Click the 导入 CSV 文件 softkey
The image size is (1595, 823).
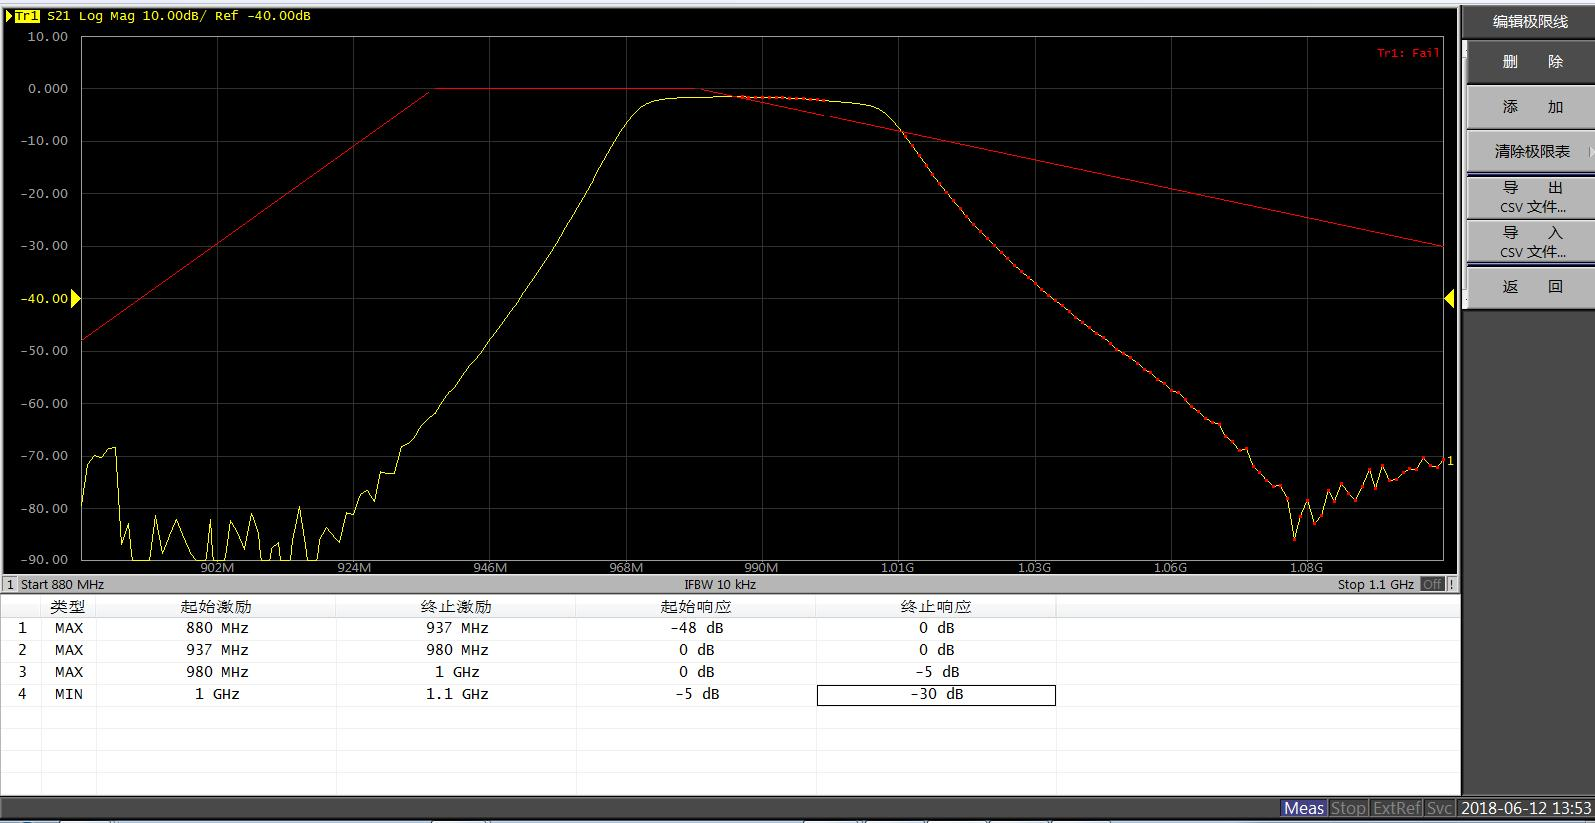pos(1530,242)
